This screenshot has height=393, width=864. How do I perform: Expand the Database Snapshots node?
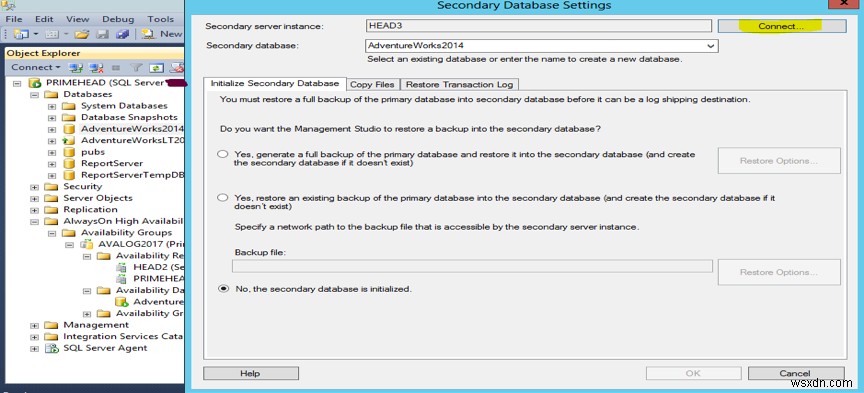[x=52, y=118]
